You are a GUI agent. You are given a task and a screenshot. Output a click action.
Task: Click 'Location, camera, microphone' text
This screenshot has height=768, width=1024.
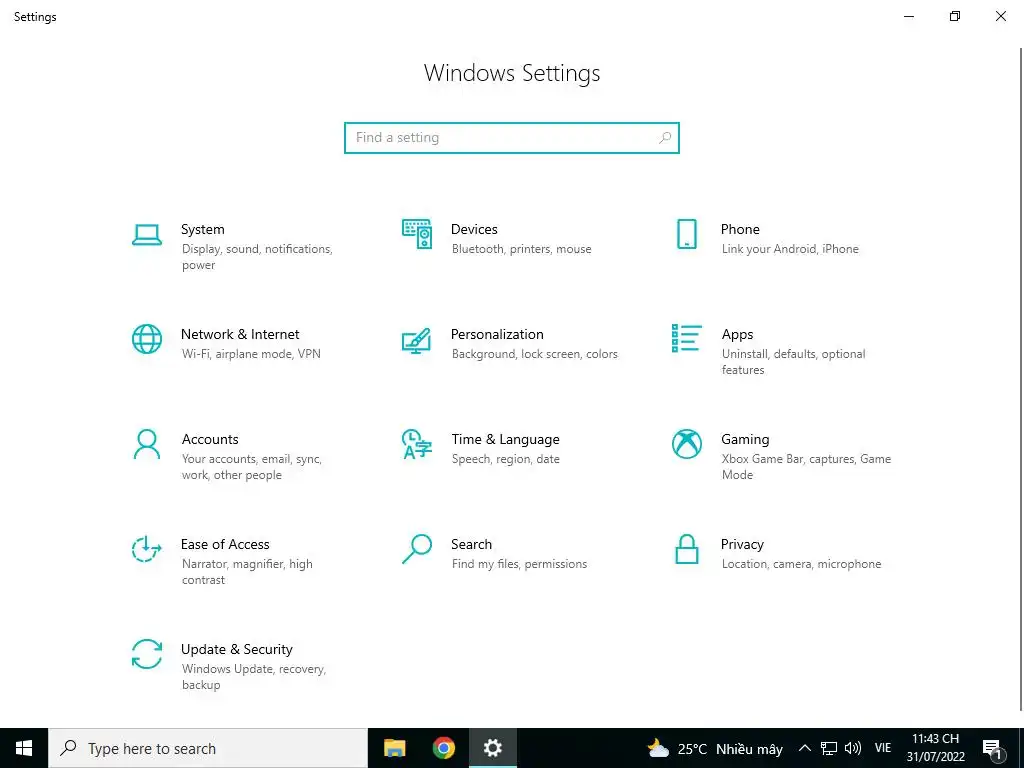[x=801, y=564]
